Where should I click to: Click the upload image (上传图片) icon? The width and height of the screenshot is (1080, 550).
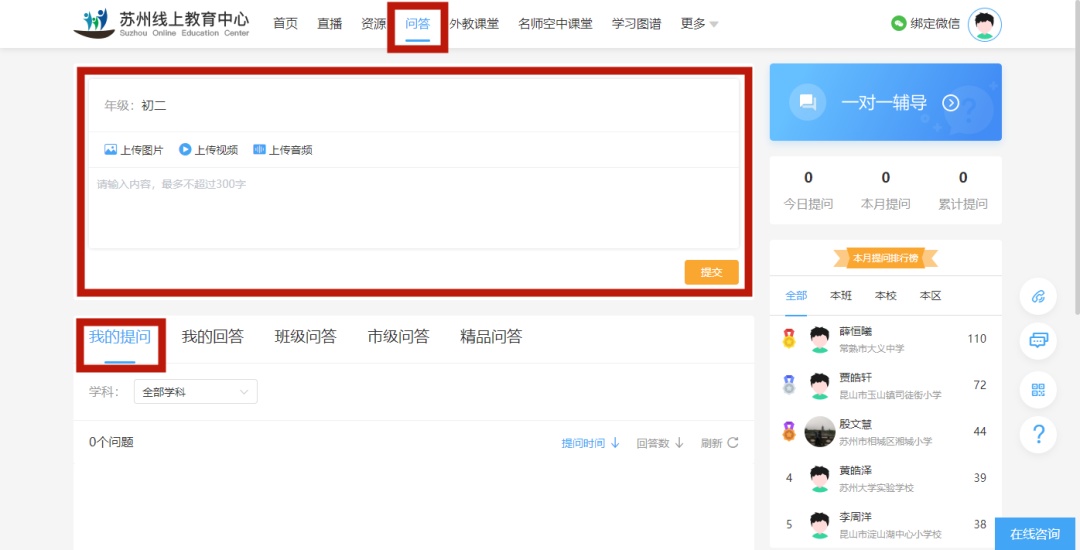tap(111, 150)
